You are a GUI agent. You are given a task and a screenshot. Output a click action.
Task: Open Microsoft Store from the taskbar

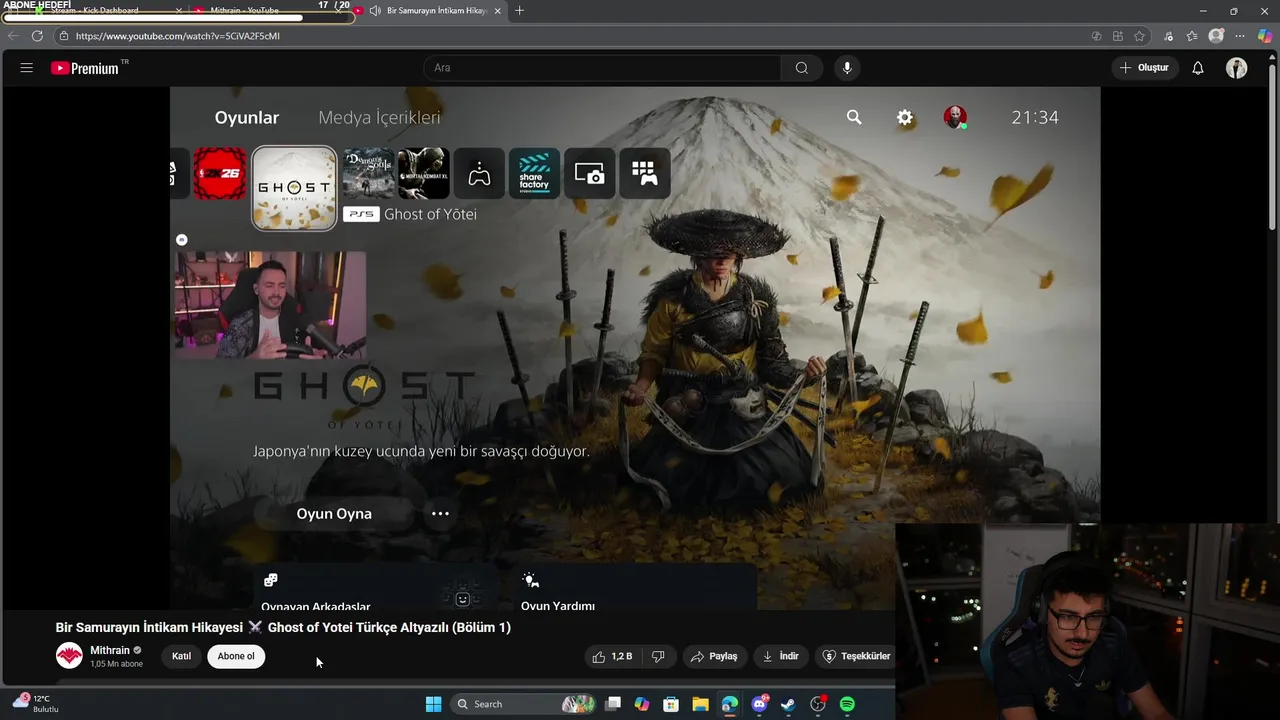[671, 704]
